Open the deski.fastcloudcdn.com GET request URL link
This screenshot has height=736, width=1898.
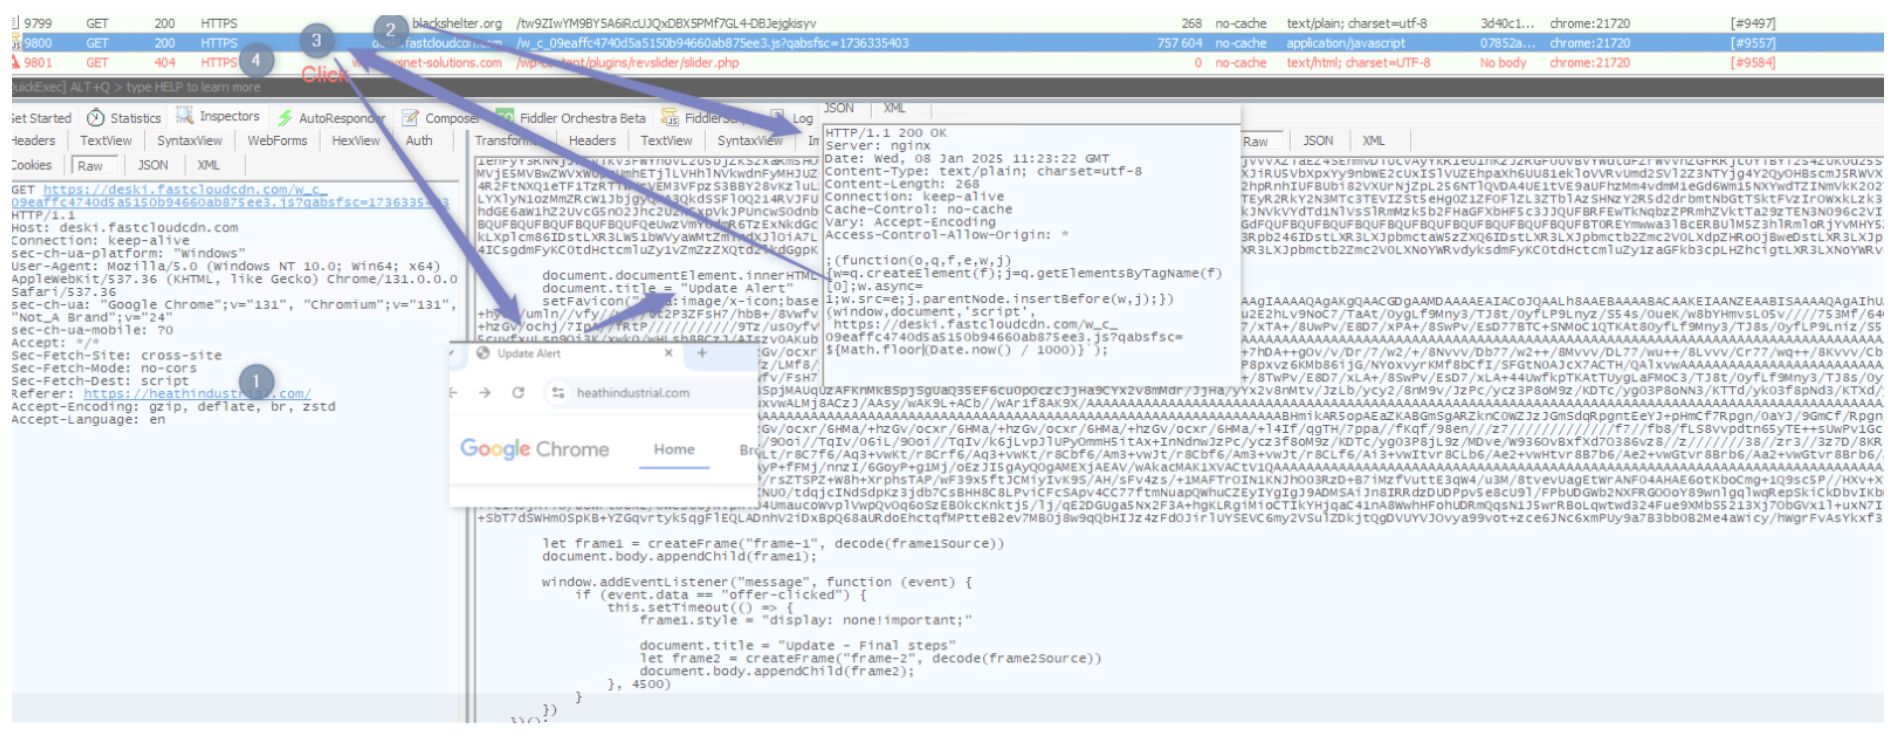click(x=230, y=196)
